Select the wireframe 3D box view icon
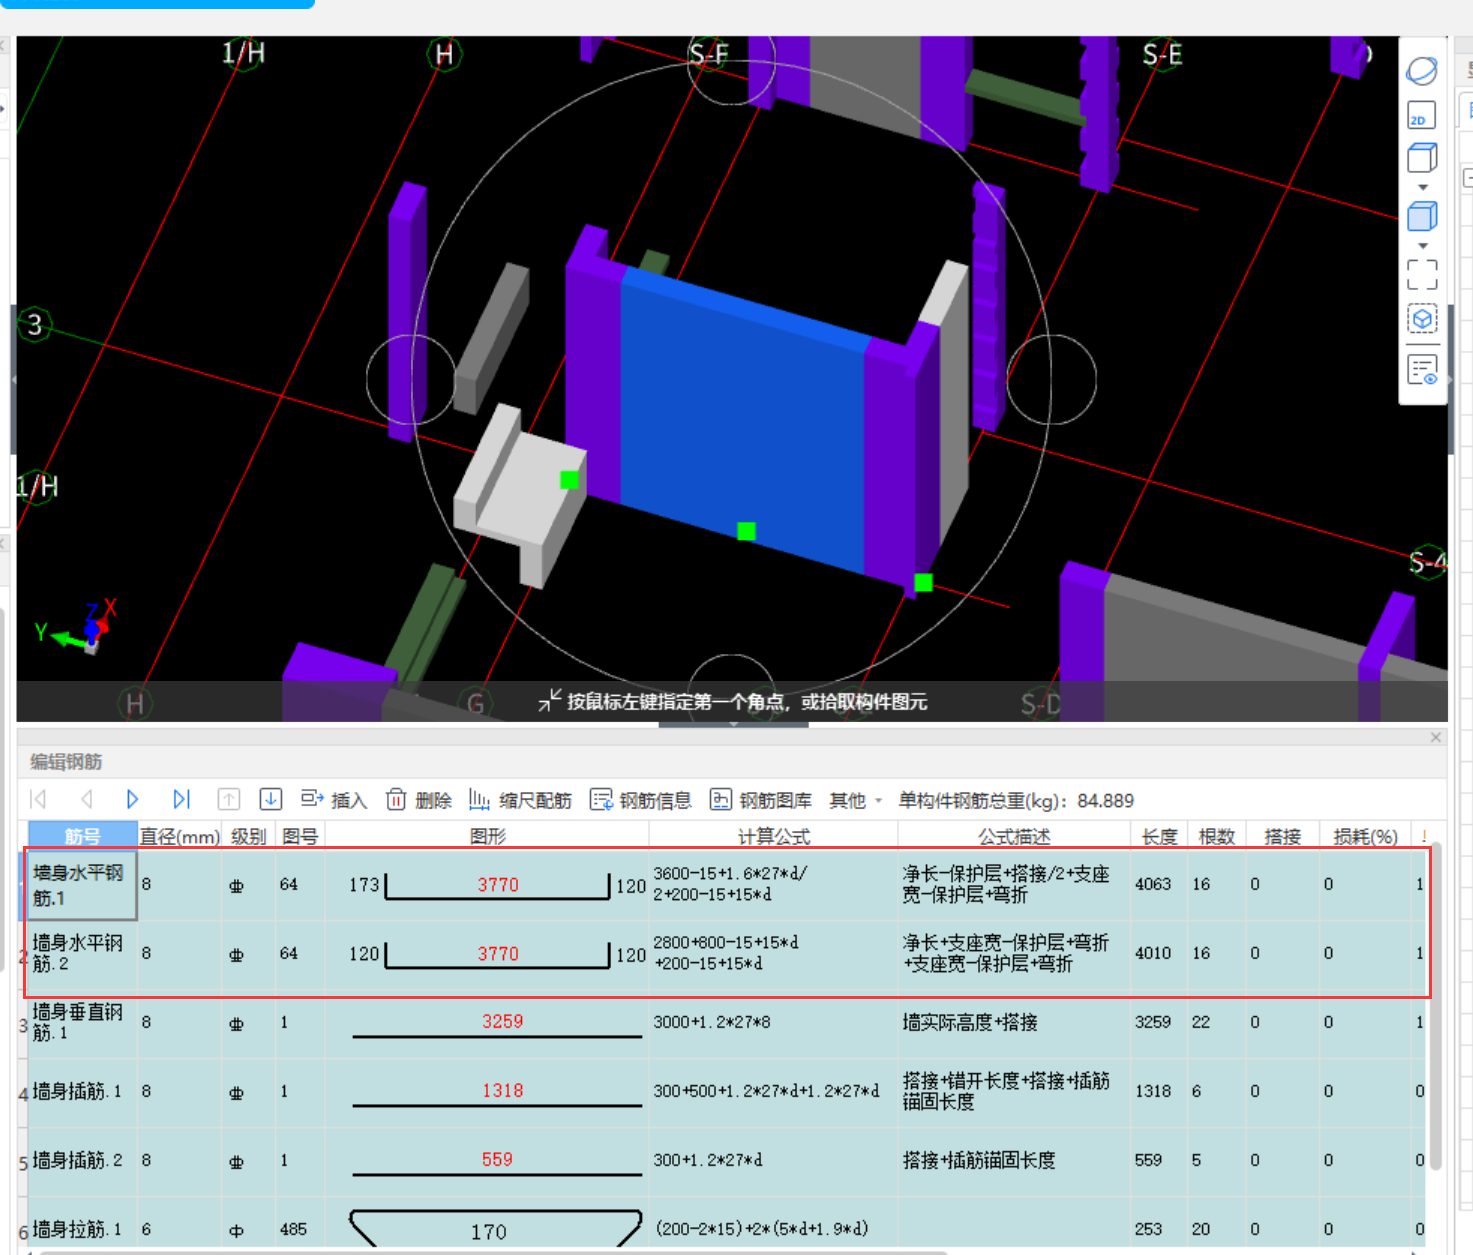 pos(1422,158)
